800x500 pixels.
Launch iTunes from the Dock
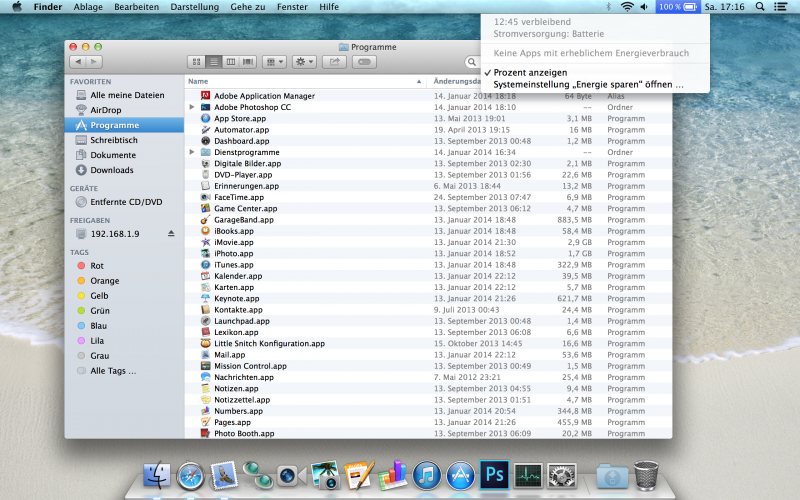427,475
